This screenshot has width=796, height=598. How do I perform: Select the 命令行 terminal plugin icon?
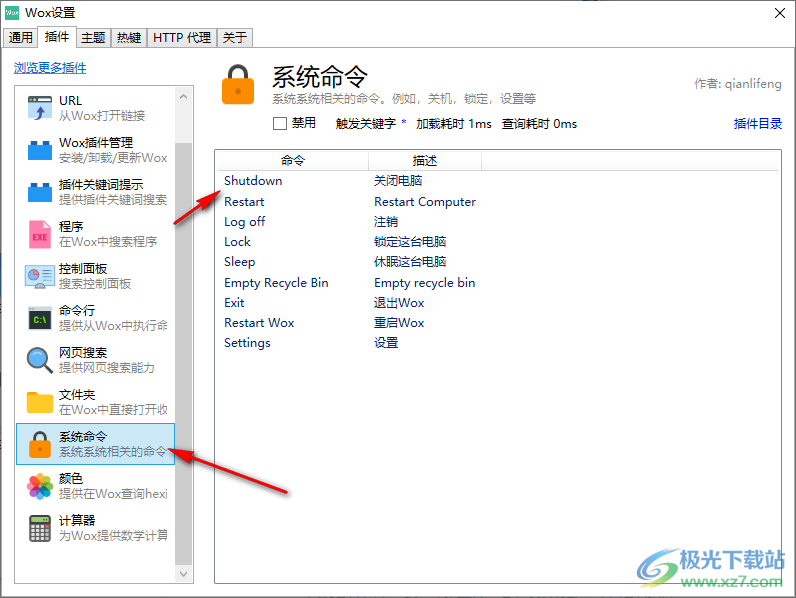coord(40,318)
